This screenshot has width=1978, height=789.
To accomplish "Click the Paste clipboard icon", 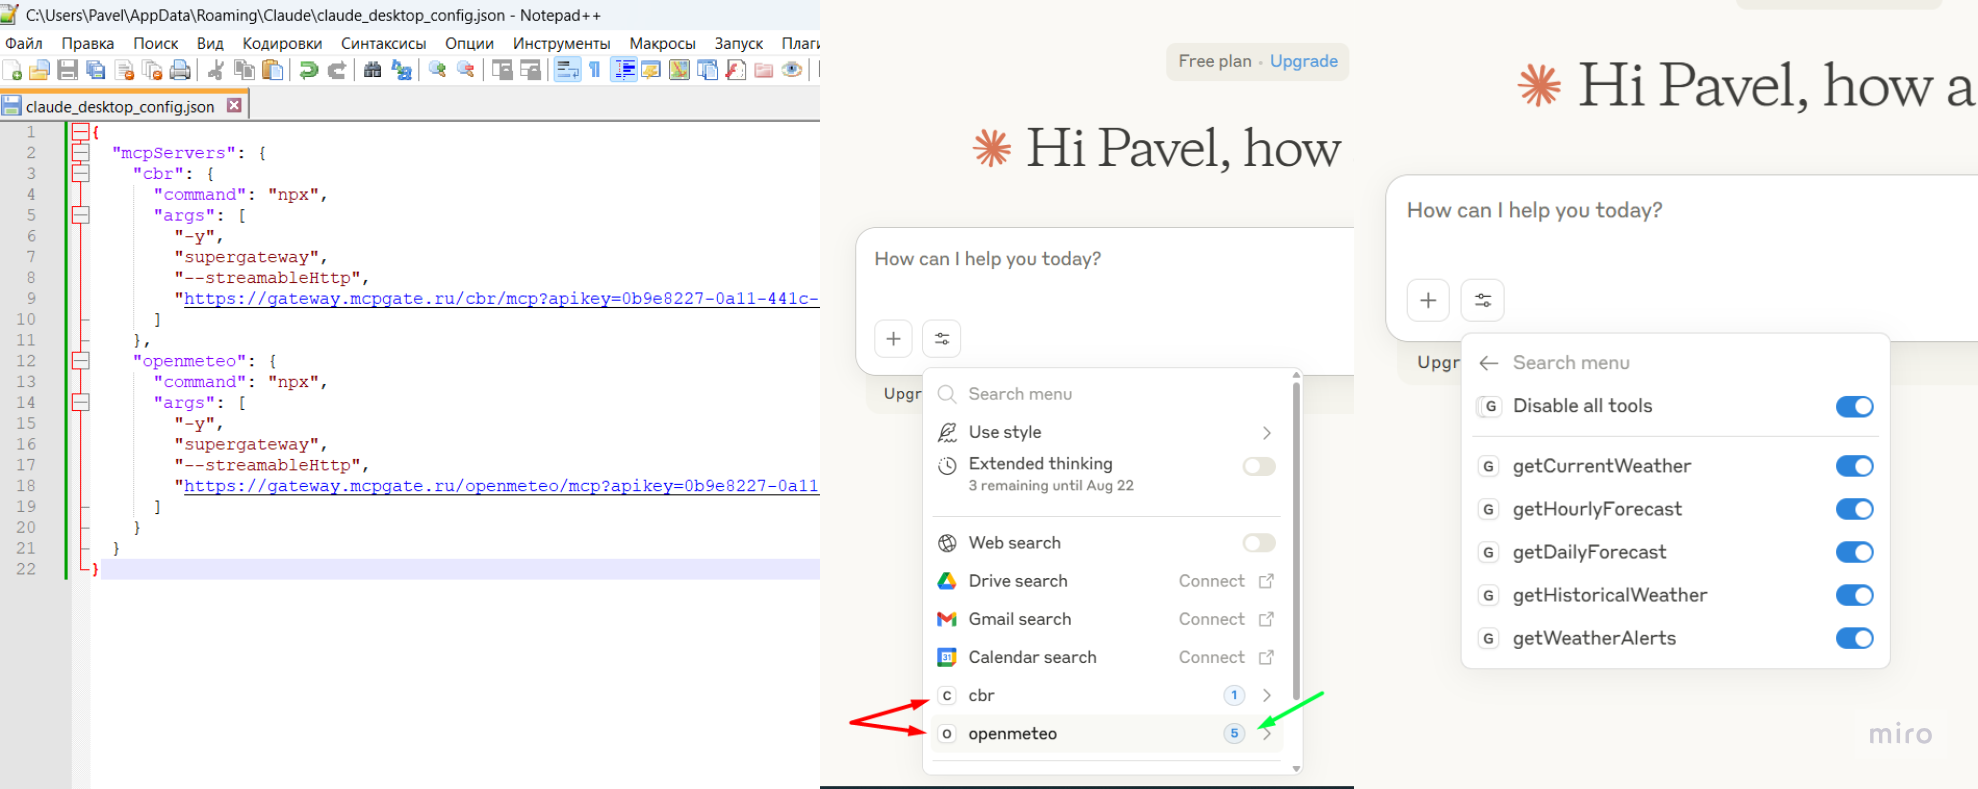I will (x=272, y=70).
